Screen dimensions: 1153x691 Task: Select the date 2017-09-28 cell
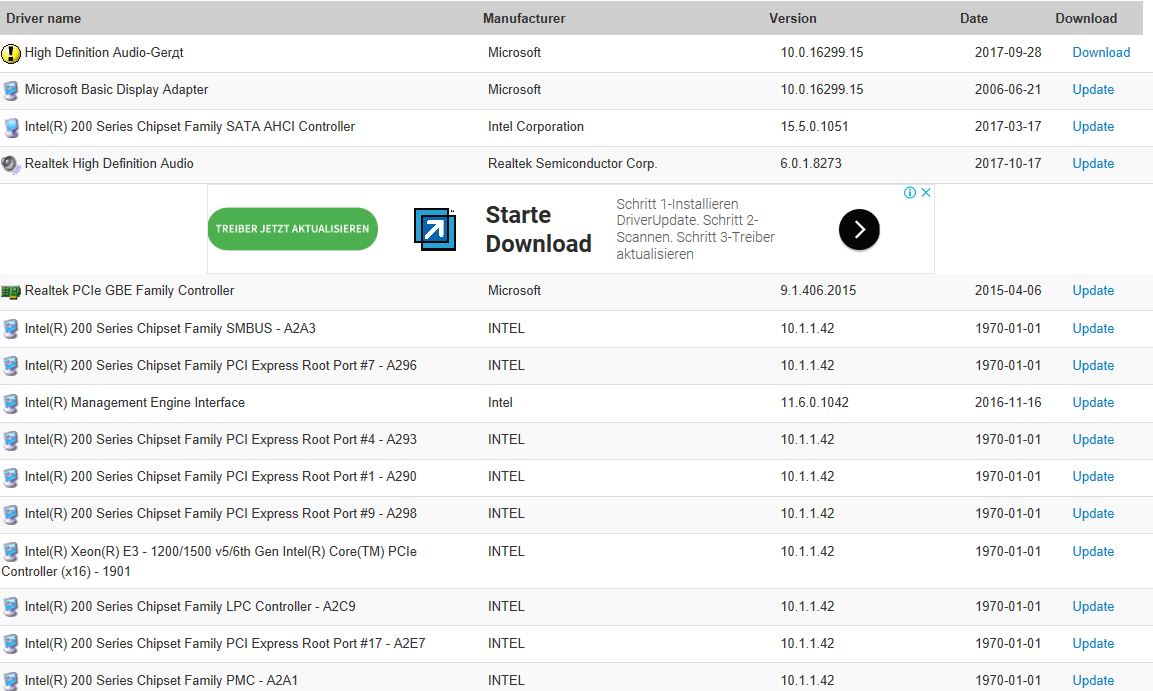tap(1008, 52)
